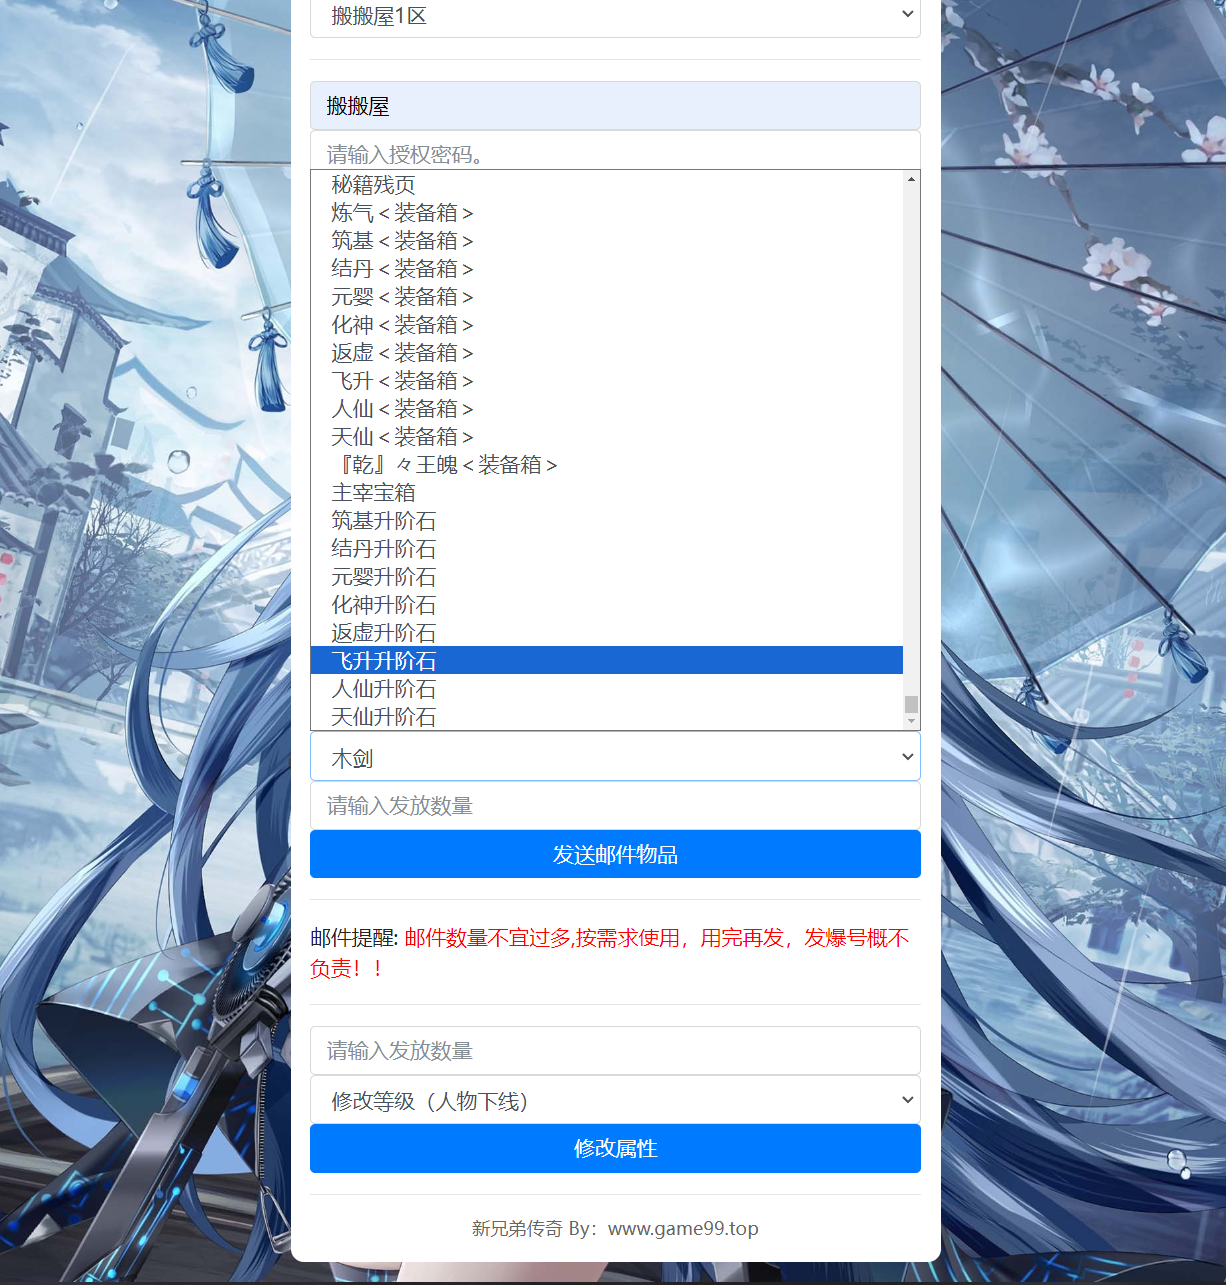
Task: Click the list scrollbar up arrow
Action: [911, 179]
